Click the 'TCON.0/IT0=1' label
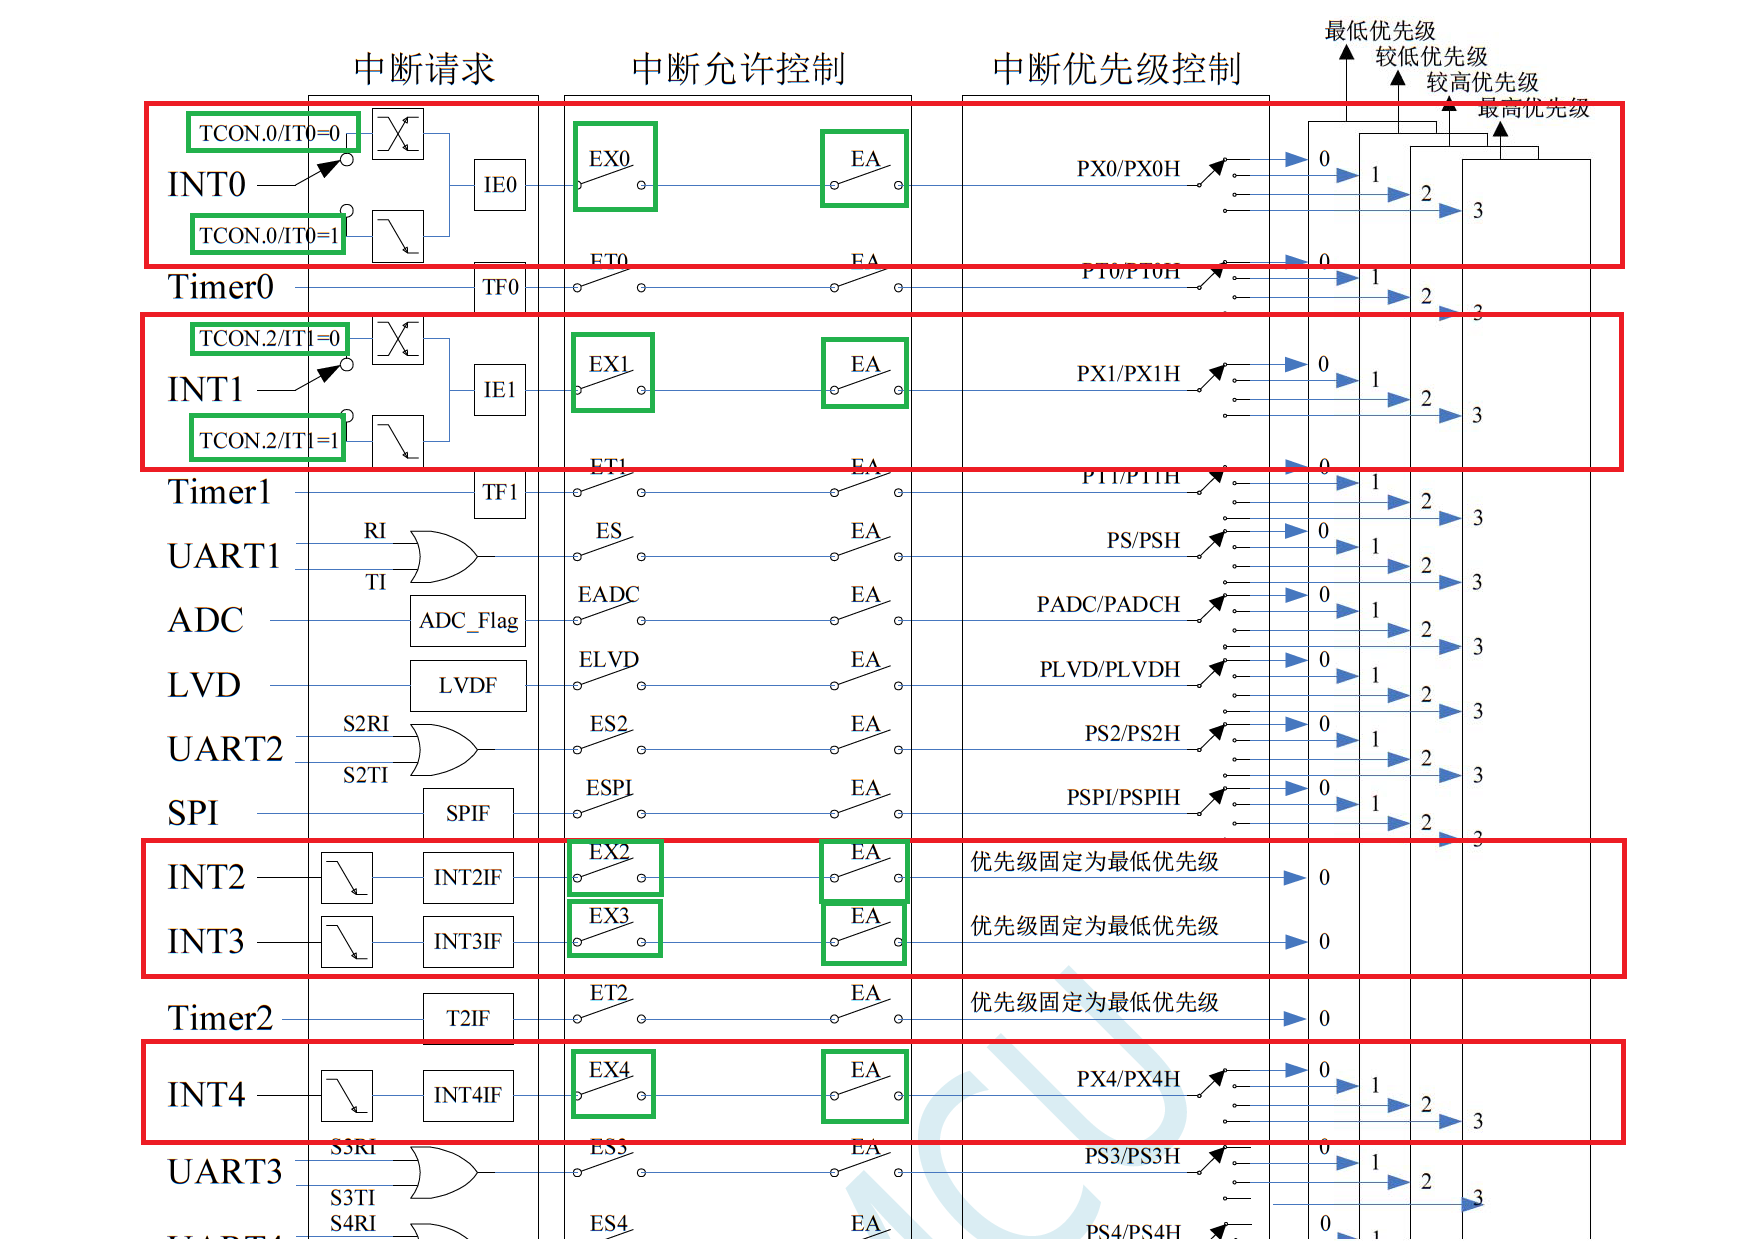The image size is (1755, 1241). tap(269, 235)
